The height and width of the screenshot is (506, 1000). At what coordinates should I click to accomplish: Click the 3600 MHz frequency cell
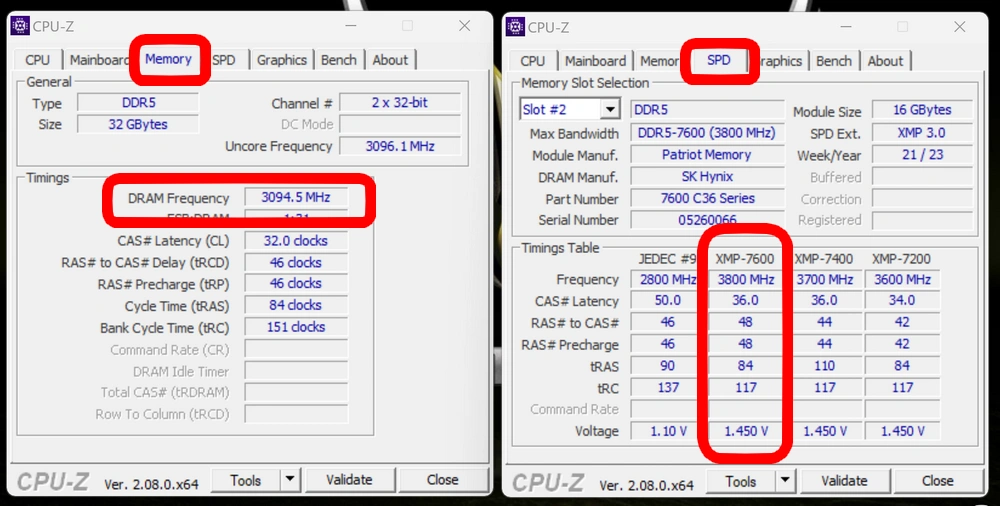pos(902,279)
